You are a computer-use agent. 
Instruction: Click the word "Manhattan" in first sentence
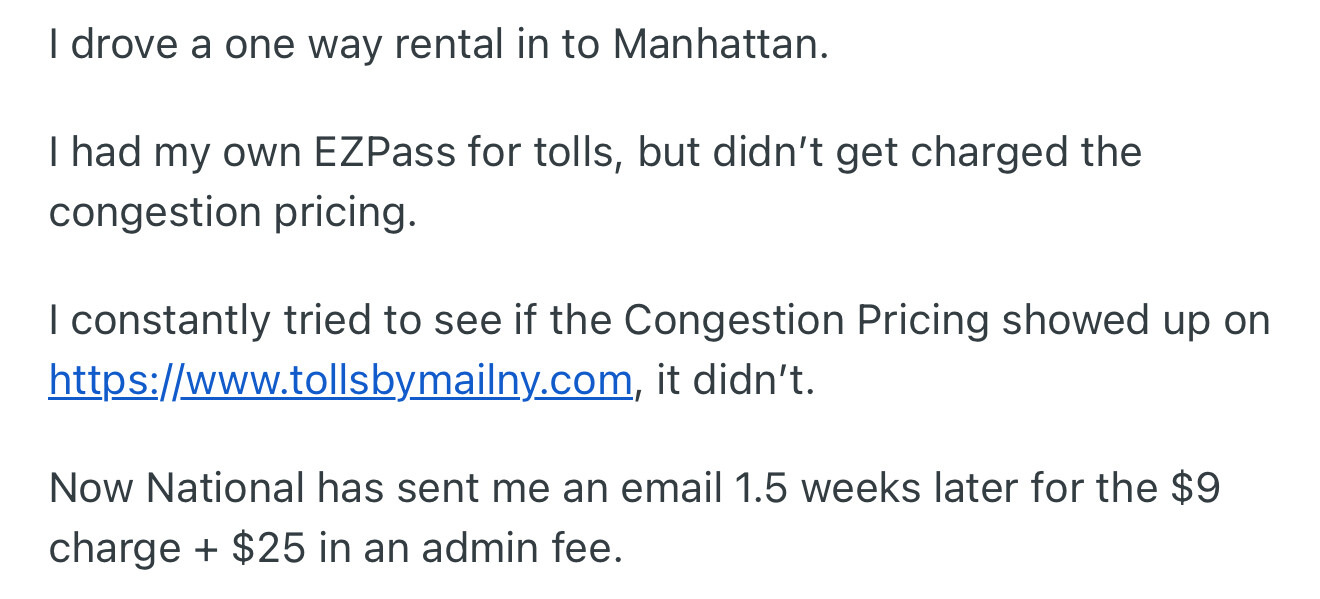tap(720, 45)
